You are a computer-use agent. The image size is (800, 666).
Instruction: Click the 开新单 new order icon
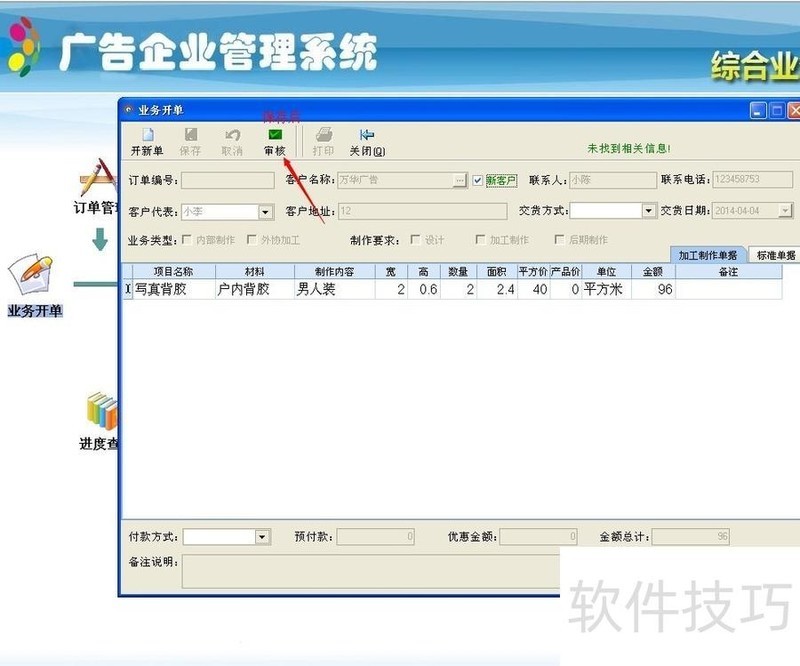(x=147, y=135)
